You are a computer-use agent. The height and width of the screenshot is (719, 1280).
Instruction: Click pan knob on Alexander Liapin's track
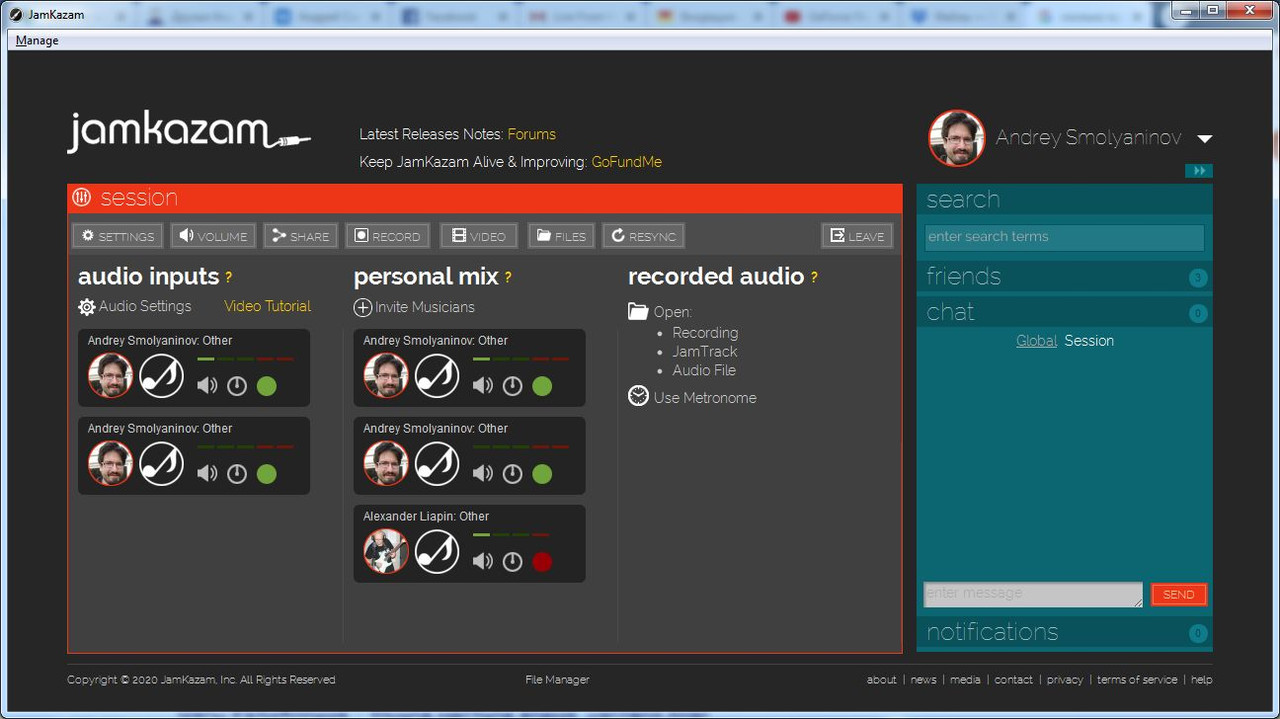point(513,562)
